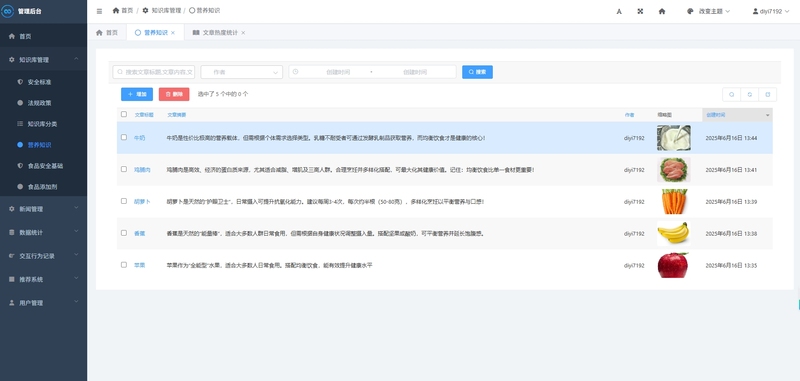Click the magnifier icon in the search input
800x381 pixels.
pos(120,72)
